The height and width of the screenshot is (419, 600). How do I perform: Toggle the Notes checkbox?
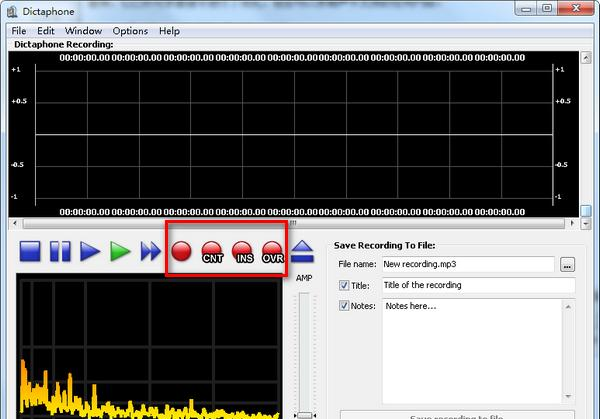coord(344,305)
